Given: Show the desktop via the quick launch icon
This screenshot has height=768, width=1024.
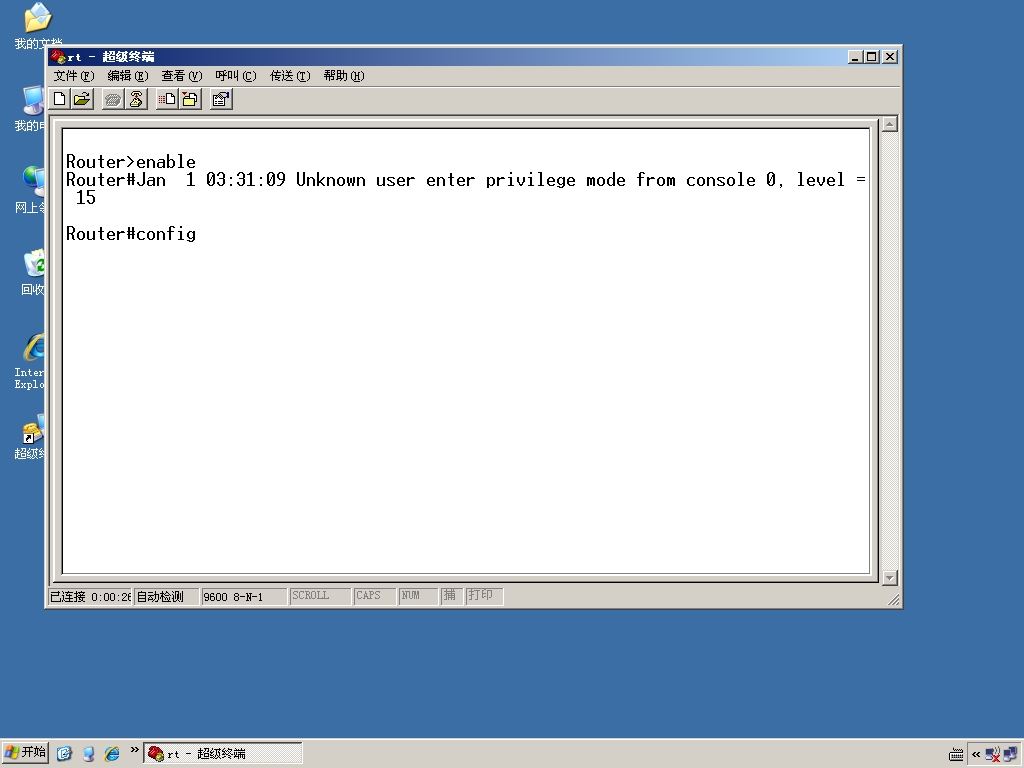Looking at the screenshot, I should (64, 754).
